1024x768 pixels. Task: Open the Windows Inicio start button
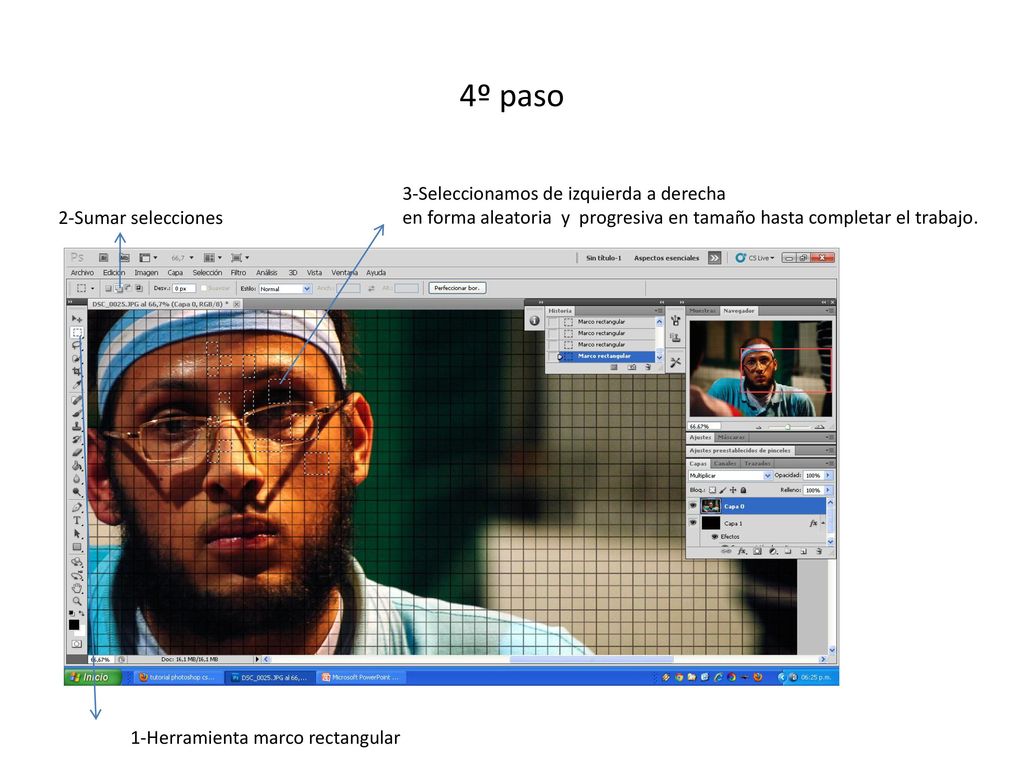(x=93, y=677)
